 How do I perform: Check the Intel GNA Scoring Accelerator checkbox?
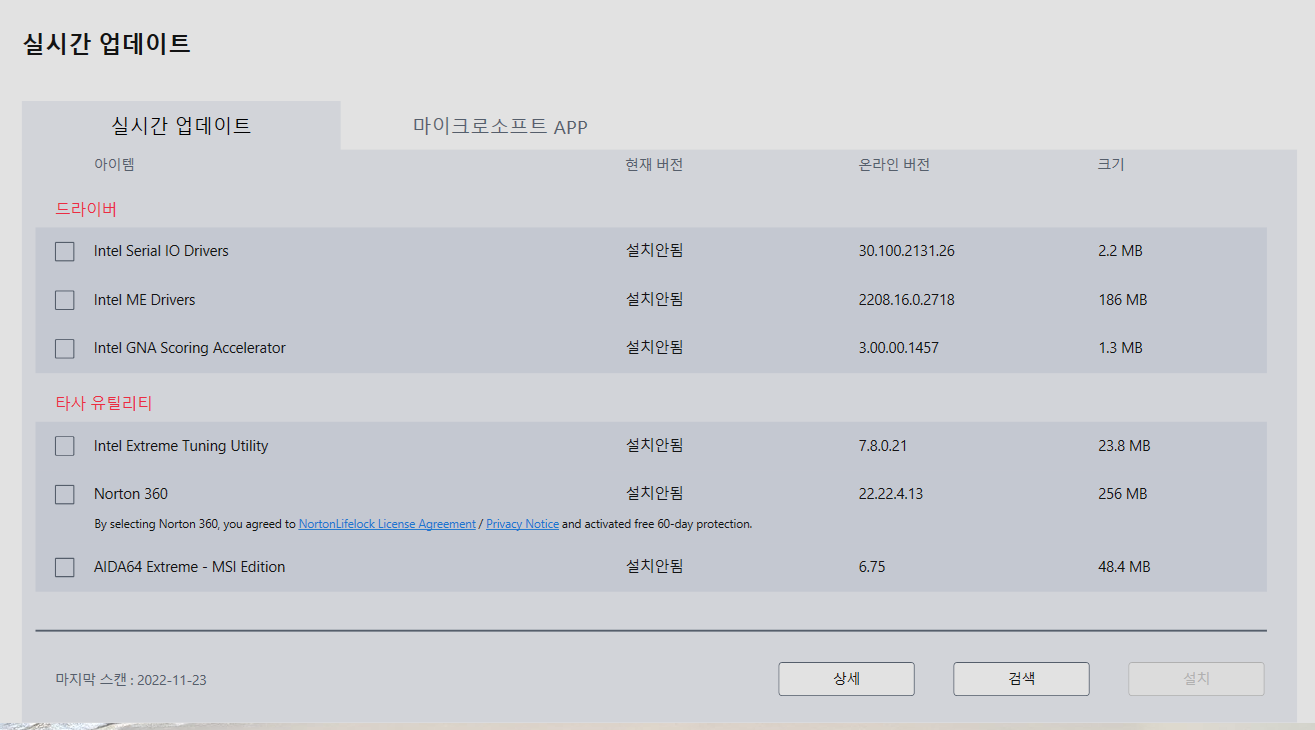pyautogui.click(x=65, y=349)
